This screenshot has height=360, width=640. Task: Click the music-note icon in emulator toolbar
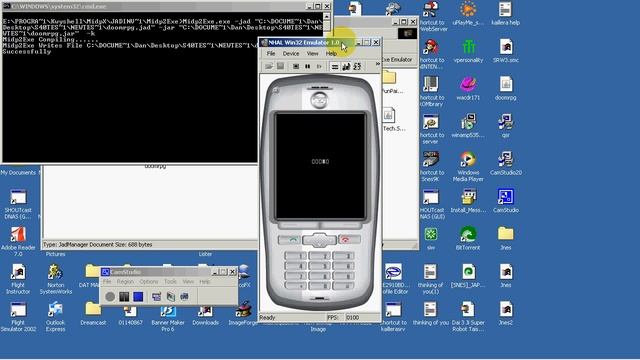pos(346,67)
